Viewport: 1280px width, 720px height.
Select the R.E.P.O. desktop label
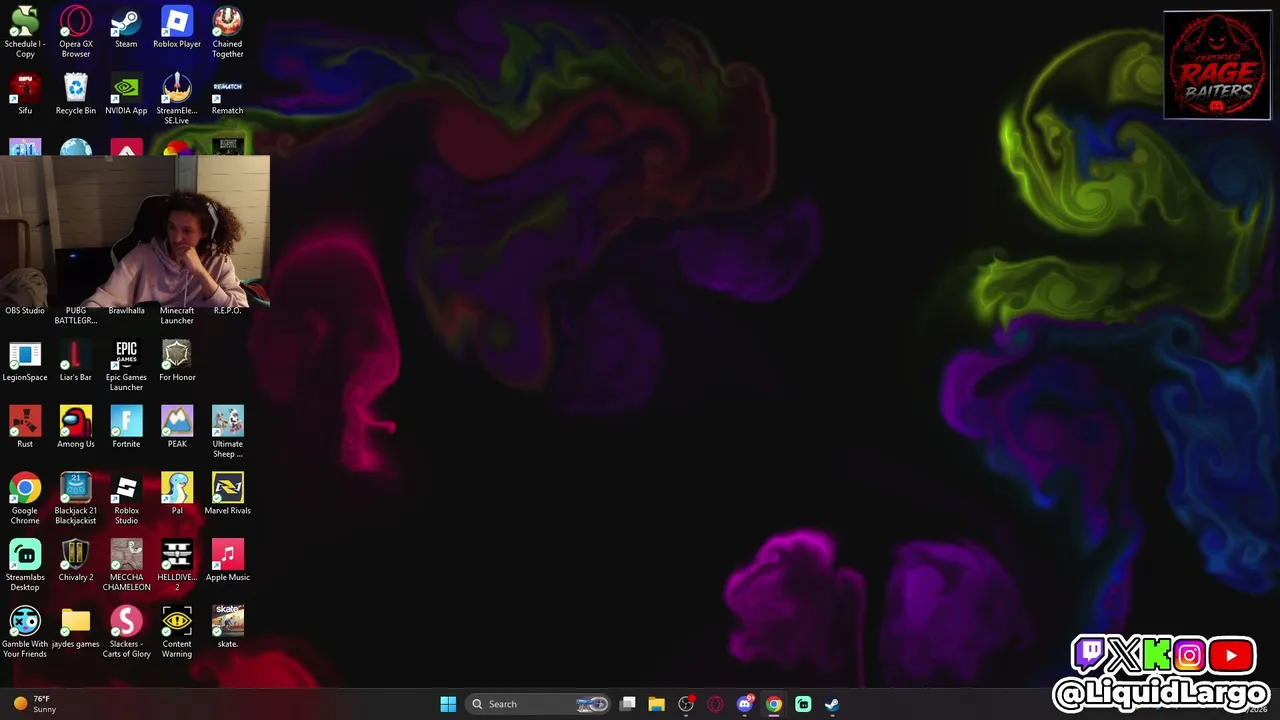tap(227, 311)
